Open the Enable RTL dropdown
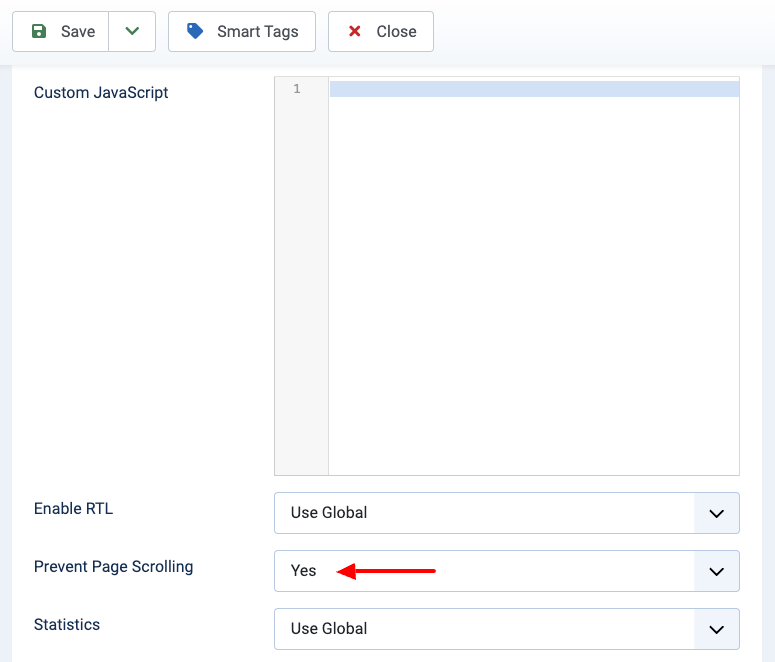 point(507,513)
